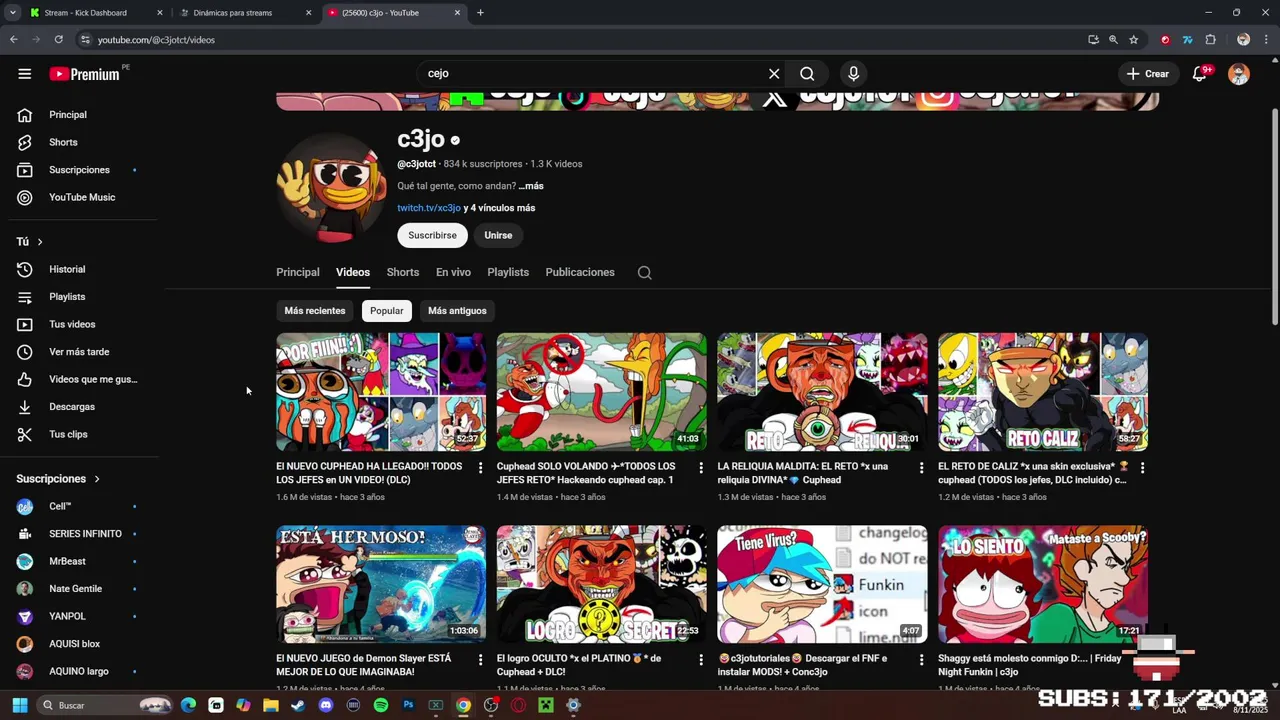The height and width of the screenshot is (720, 1280).
Task: Open options menu for c3jotutoriales FNF video
Action: tap(921, 660)
